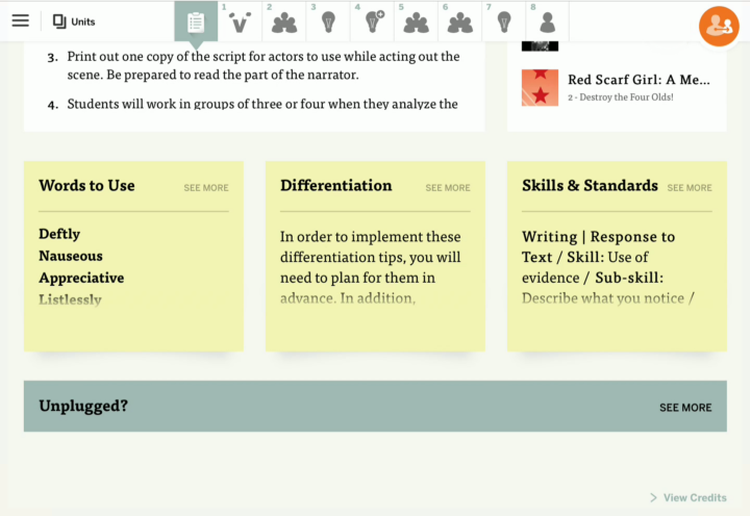This screenshot has height=516, width=750.
Task: Open activity 3 lightbulb icon
Action: coord(328,22)
